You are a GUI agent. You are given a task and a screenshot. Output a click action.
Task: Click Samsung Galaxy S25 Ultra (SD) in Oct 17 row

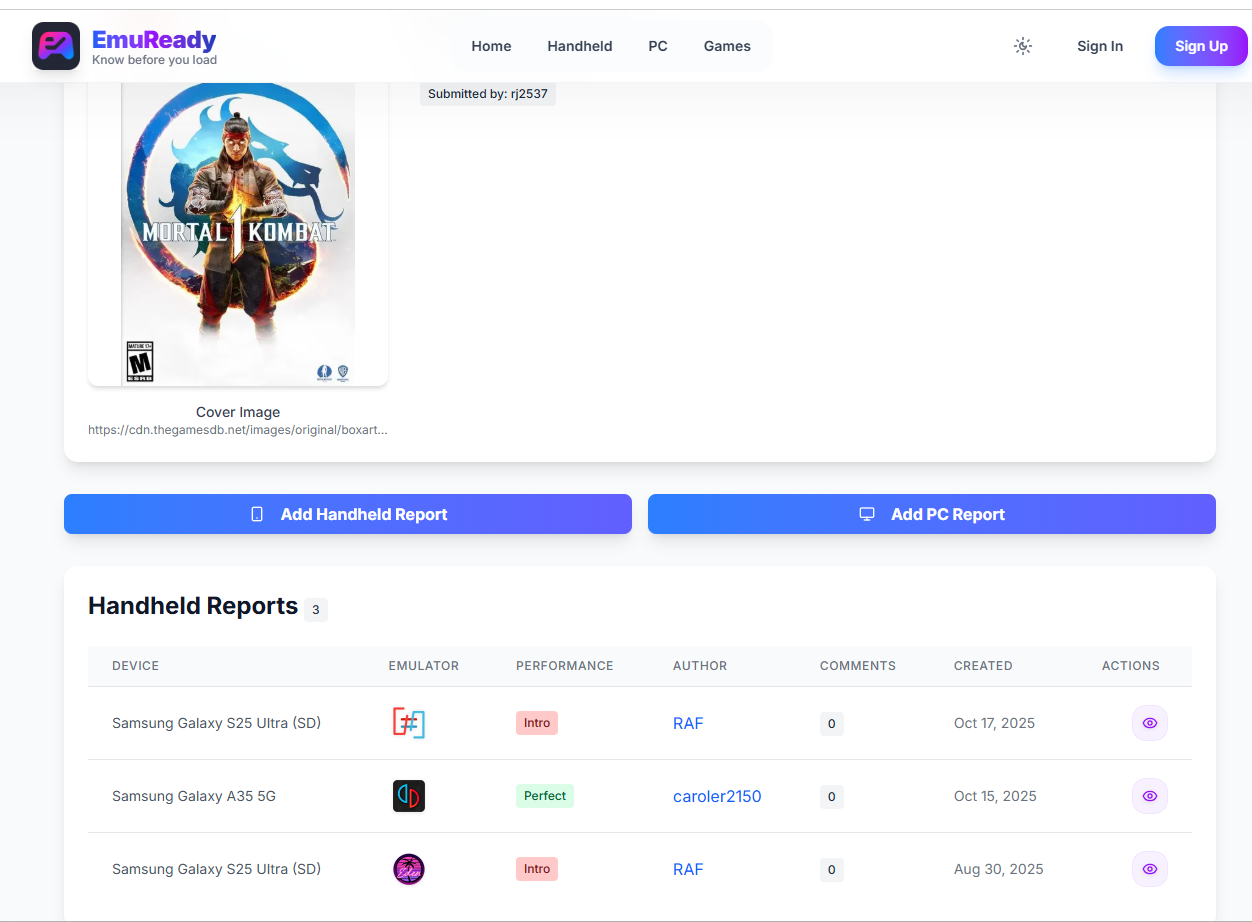tap(216, 723)
